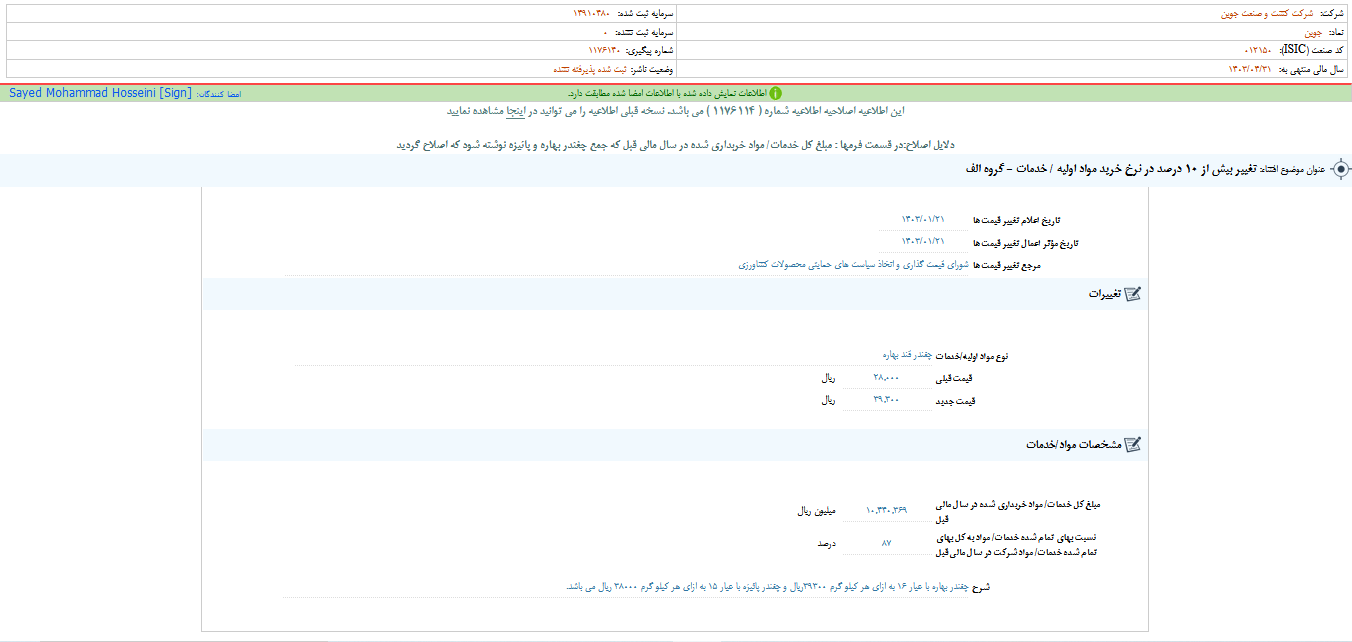This screenshot has height=642, width=1352.
Task: Click the edit icon next to تغییرات heading
Action: (1132, 294)
